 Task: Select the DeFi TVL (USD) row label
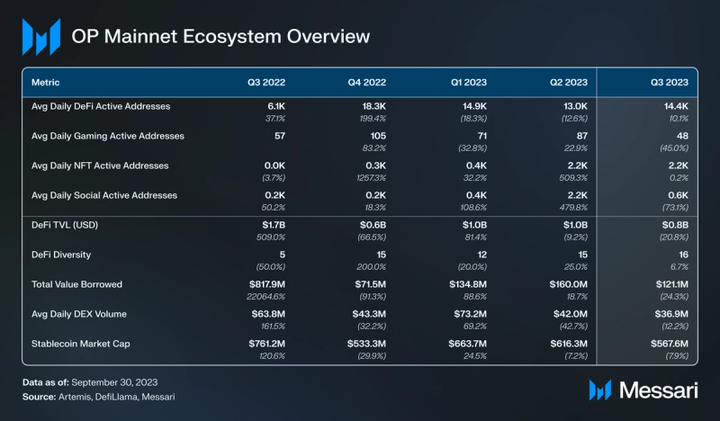pyautogui.click(x=66, y=225)
